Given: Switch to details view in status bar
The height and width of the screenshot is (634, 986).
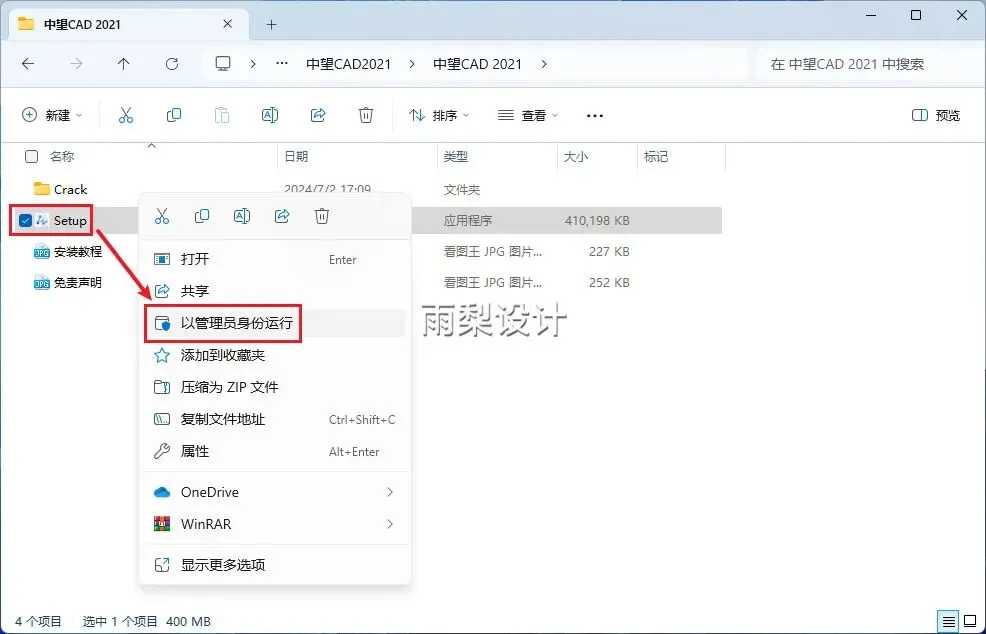Looking at the screenshot, I should click(948, 621).
